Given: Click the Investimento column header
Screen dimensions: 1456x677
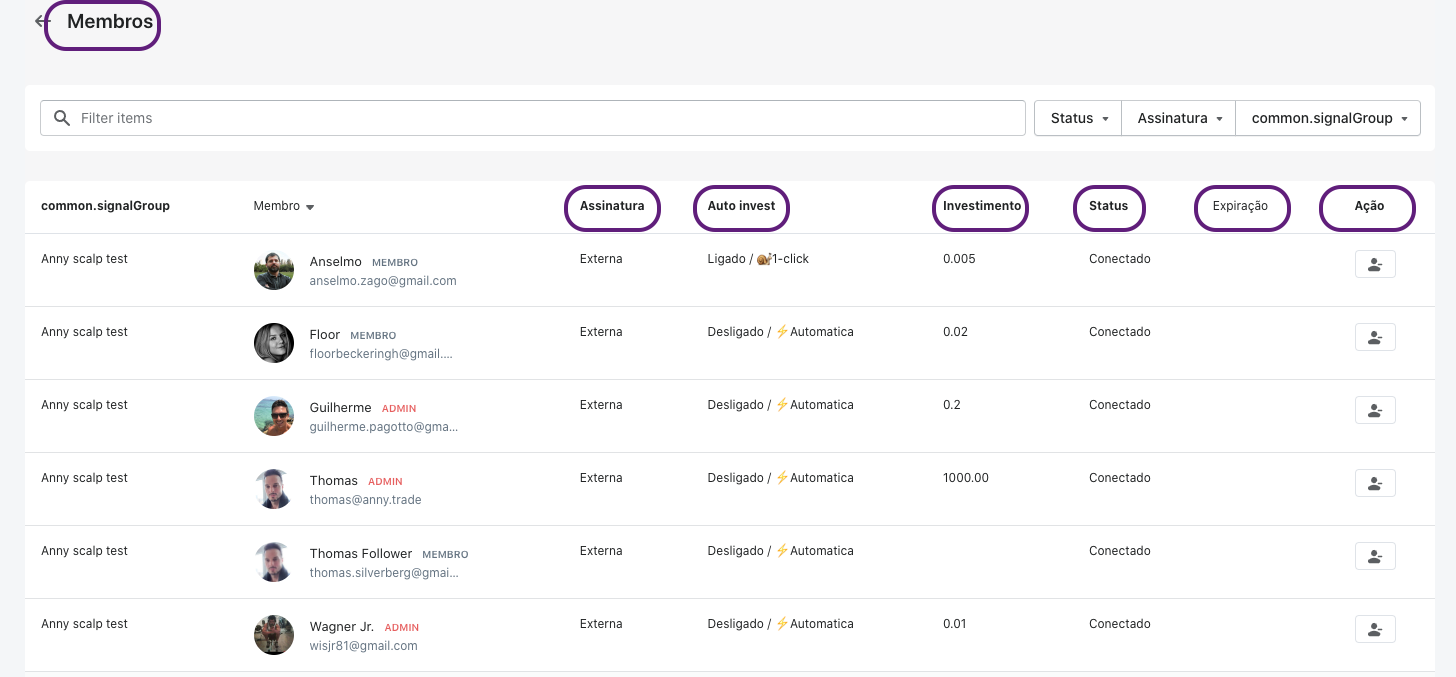Looking at the screenshot, I should point(982,206).
